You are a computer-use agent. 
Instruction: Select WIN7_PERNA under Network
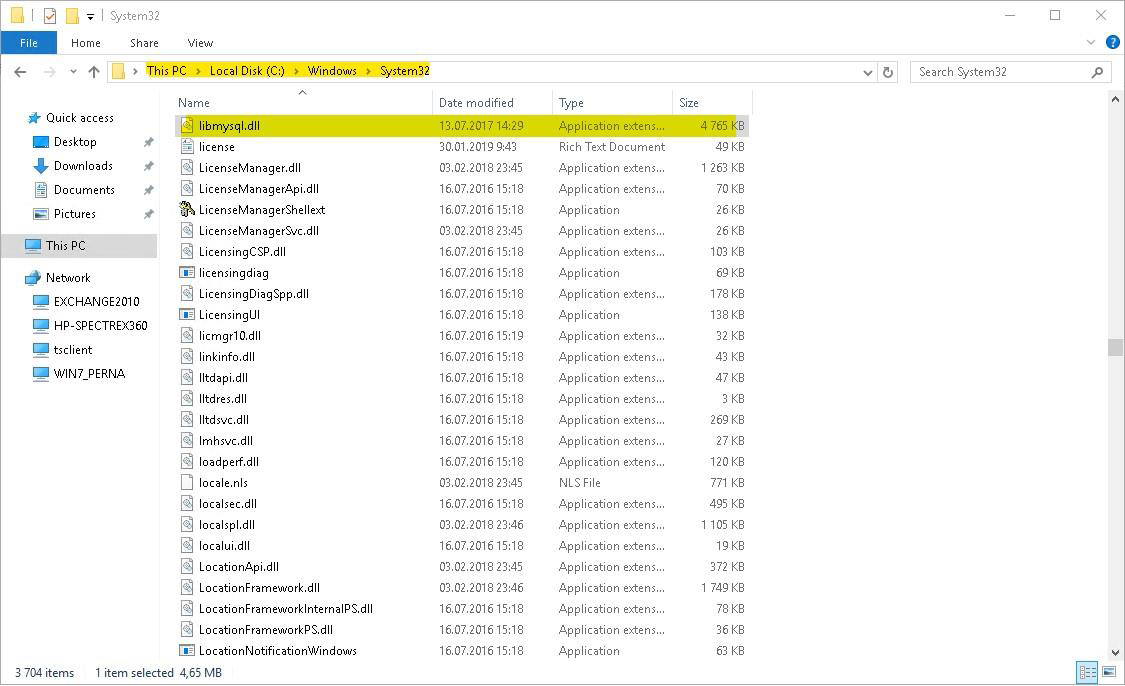[89, 374]
